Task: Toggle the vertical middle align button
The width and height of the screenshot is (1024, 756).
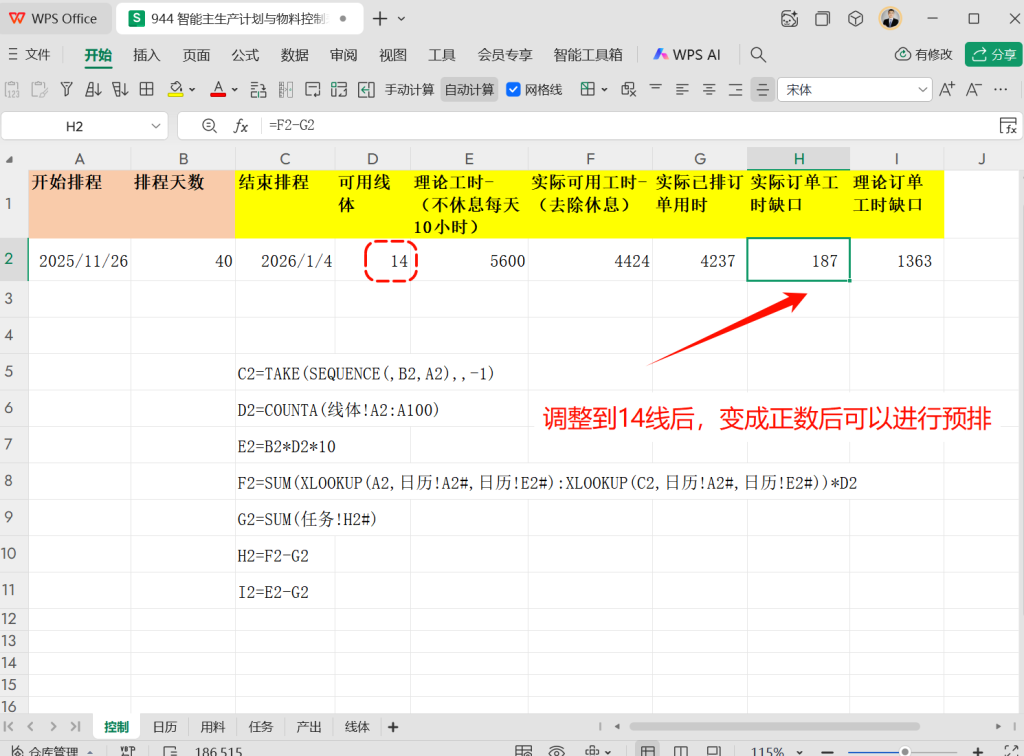Action: (762, 89)
